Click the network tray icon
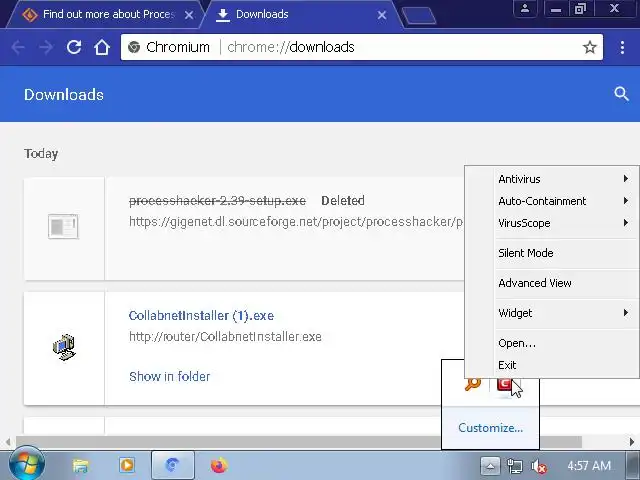The height and width of the screenshot is (480, 640). click(x=514, y=466)
